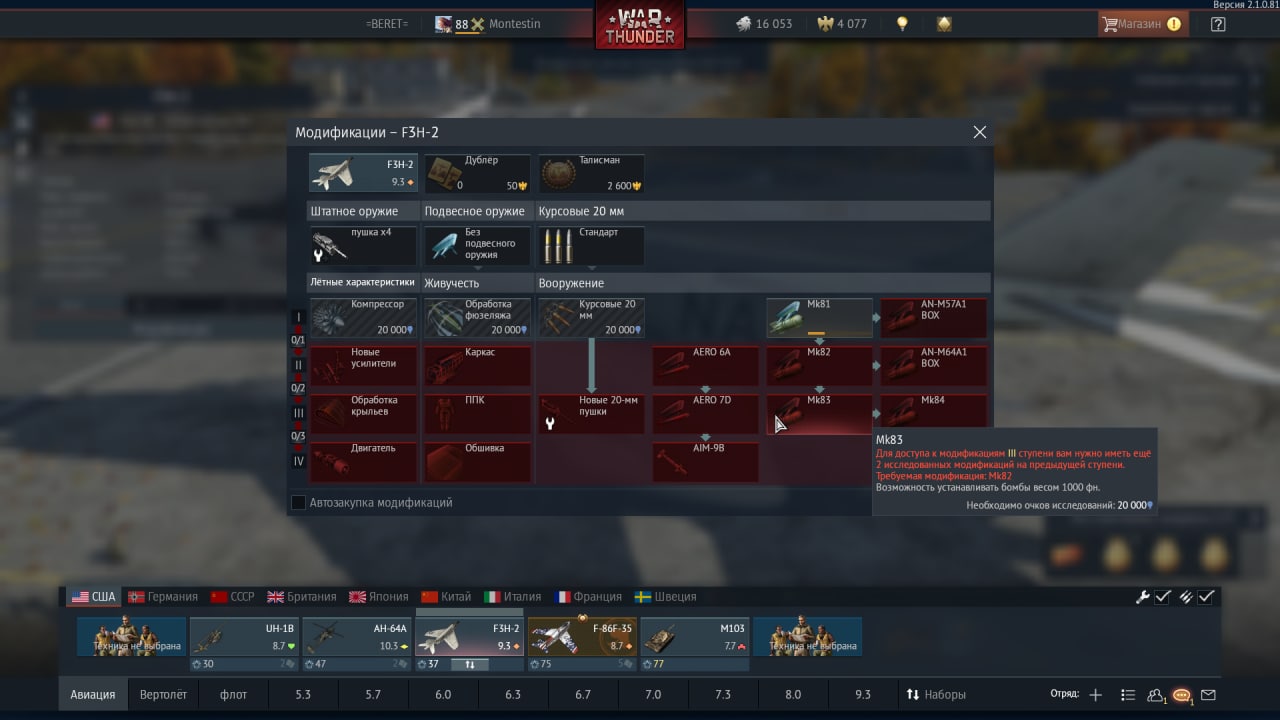Open the contacts list icon
Image resolution: width=1280 pixels, height=720 pixels.
coord(1156,695)
